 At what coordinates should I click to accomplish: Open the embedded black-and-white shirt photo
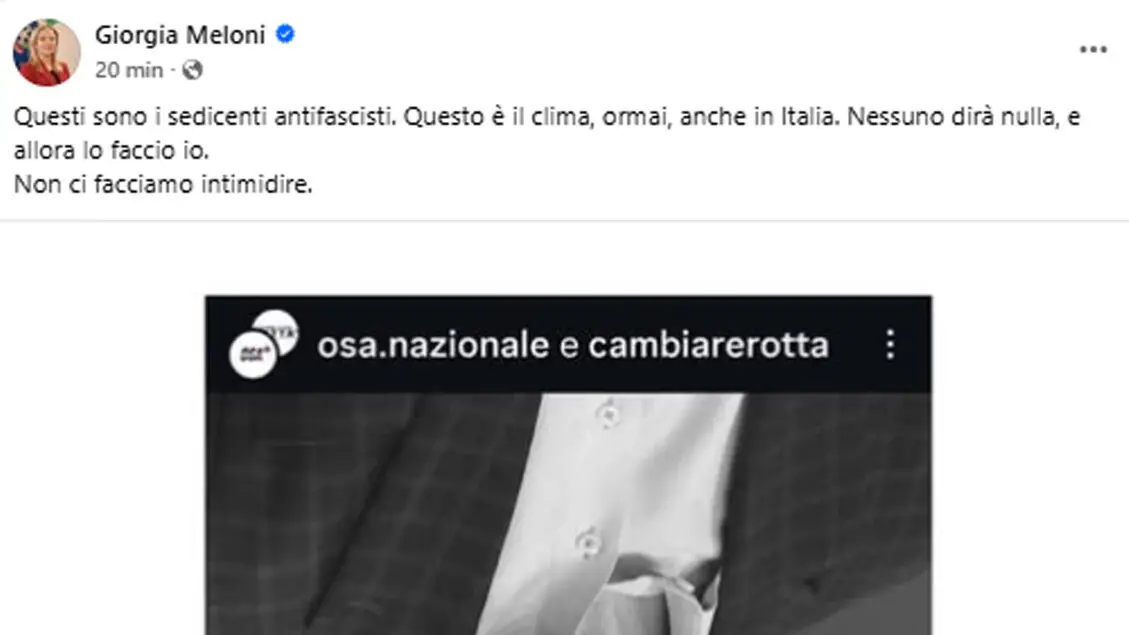tap(568, 514)
